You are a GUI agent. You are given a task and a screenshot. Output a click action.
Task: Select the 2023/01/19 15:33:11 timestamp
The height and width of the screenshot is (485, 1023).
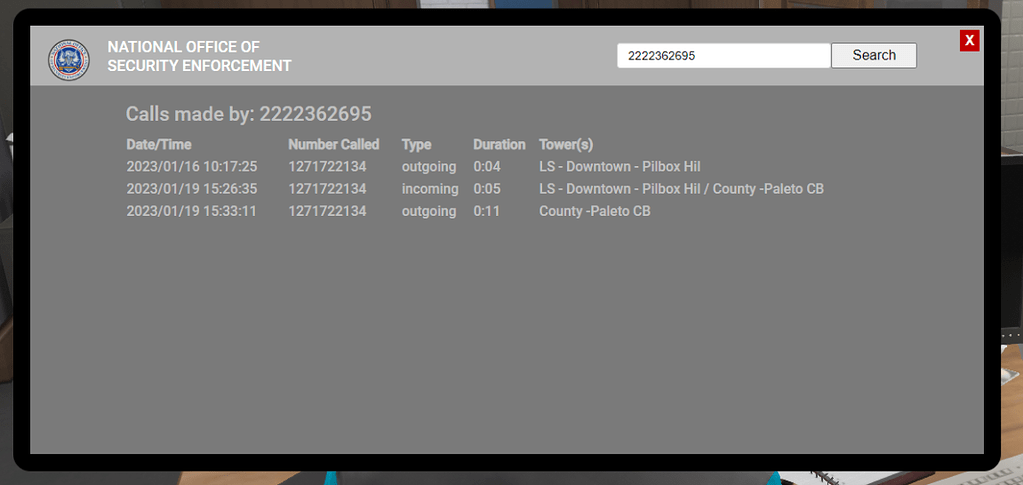coord(191,211)
